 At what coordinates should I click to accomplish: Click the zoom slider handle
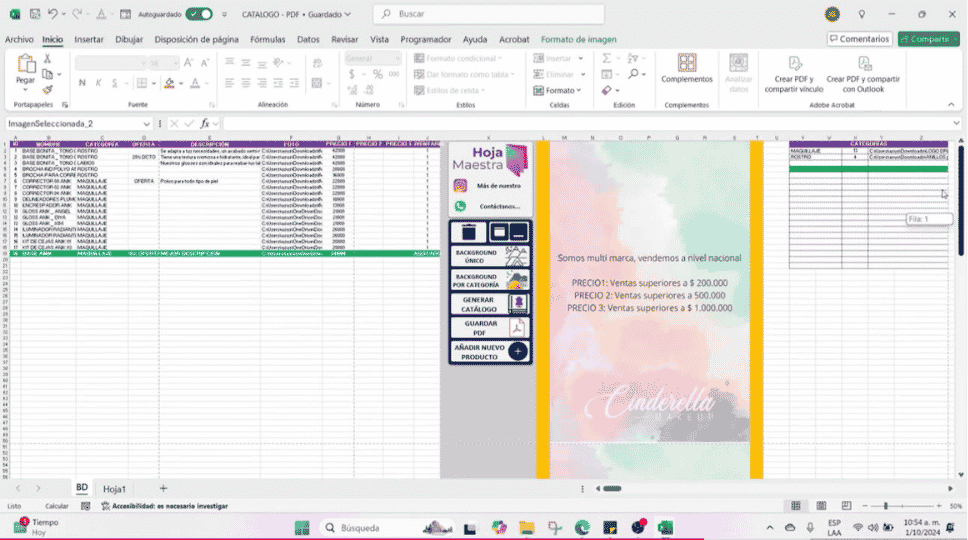coord(885,506)
